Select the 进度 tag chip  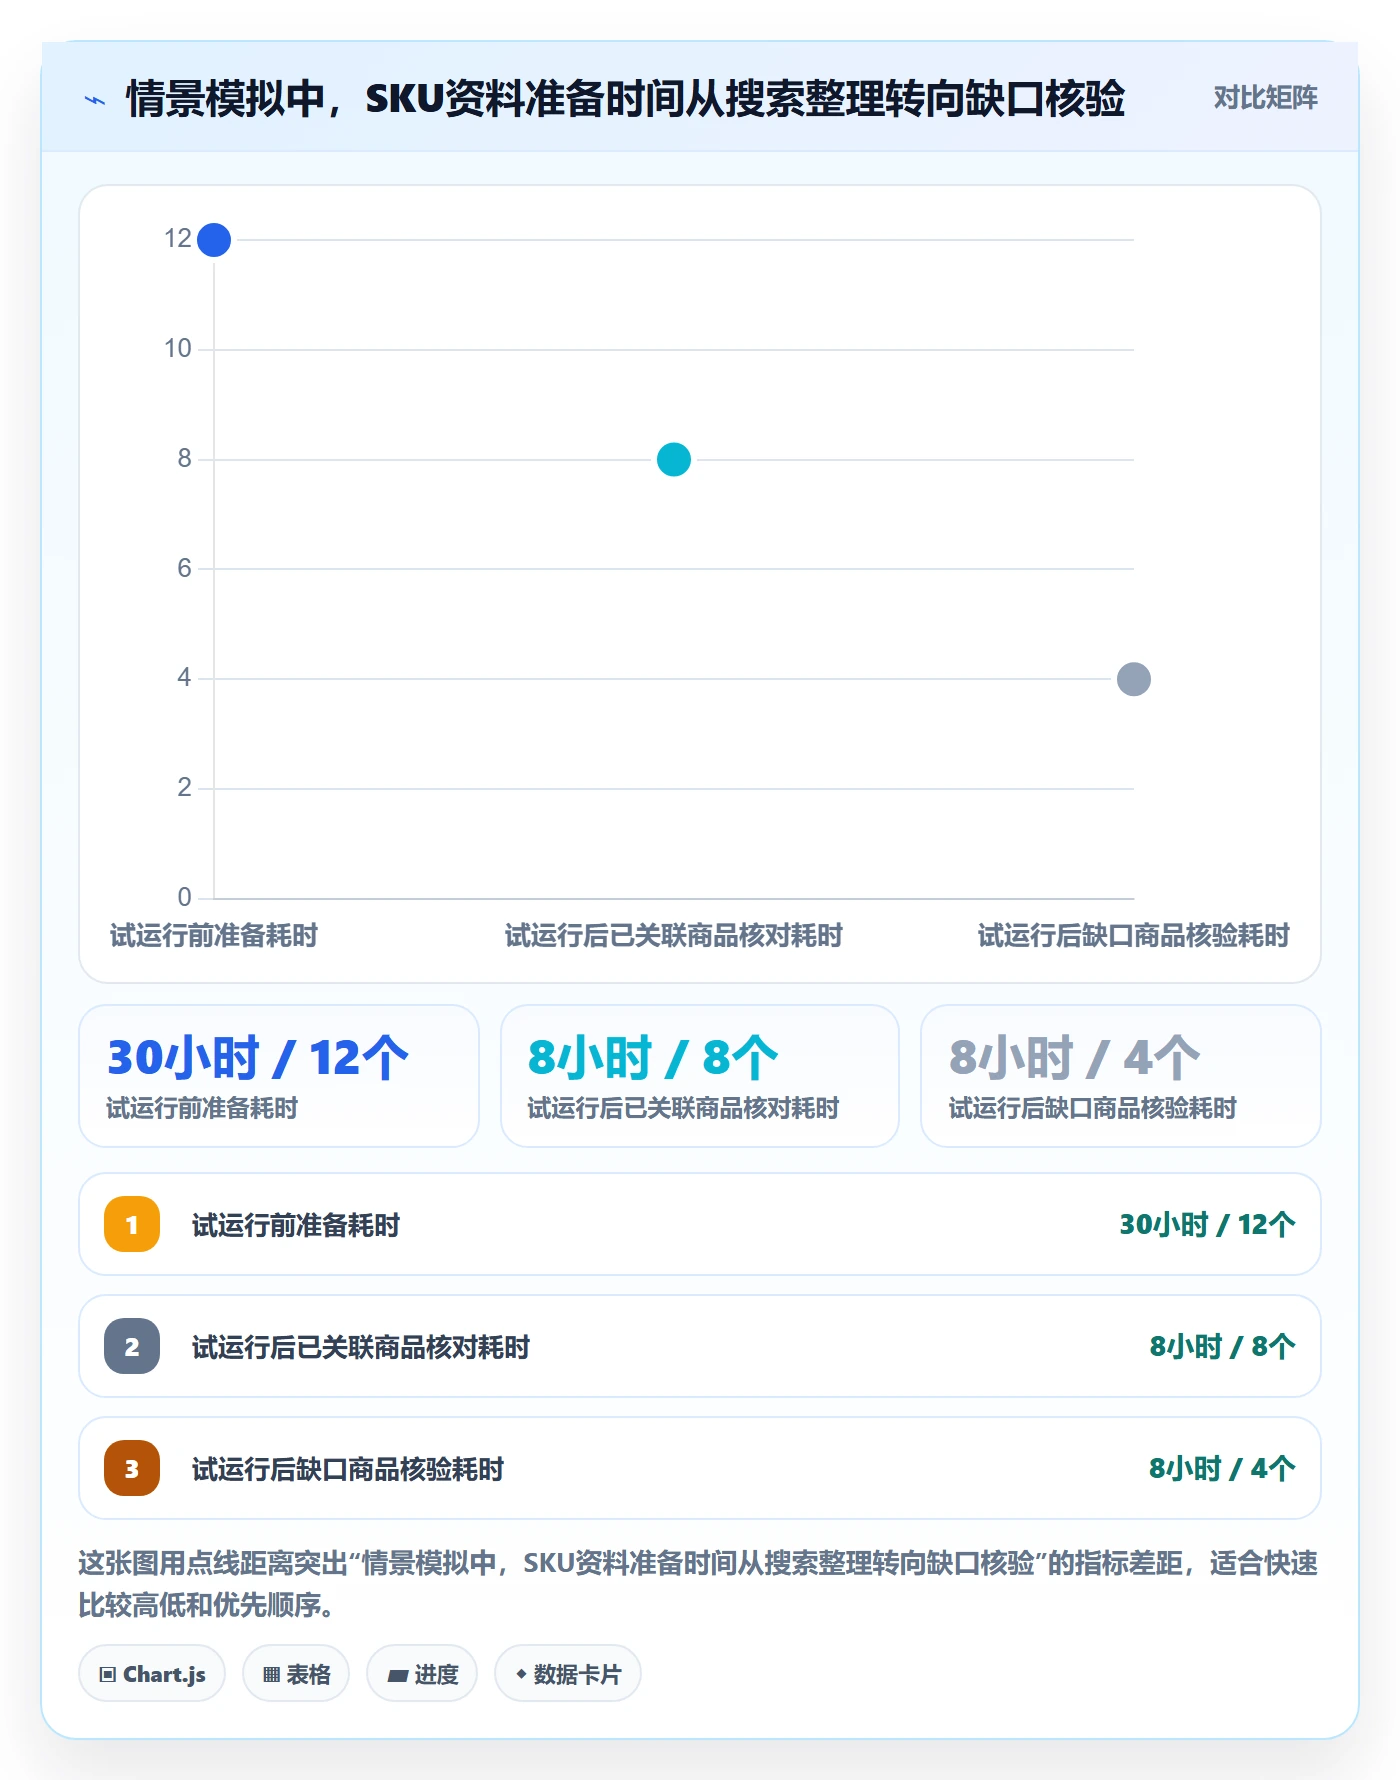point(422,1674)
